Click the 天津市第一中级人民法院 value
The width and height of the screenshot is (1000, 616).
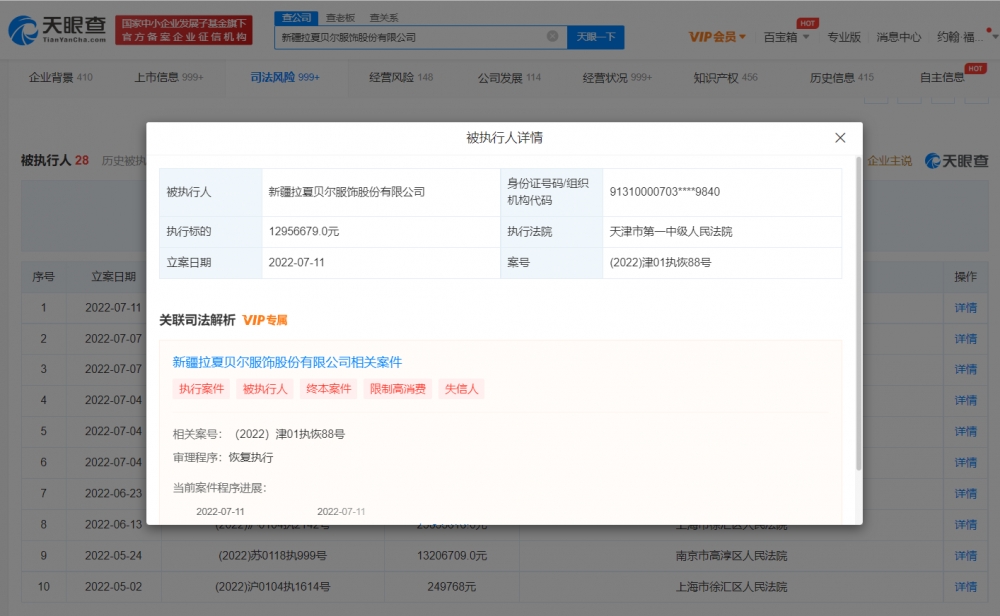(671, 231)
